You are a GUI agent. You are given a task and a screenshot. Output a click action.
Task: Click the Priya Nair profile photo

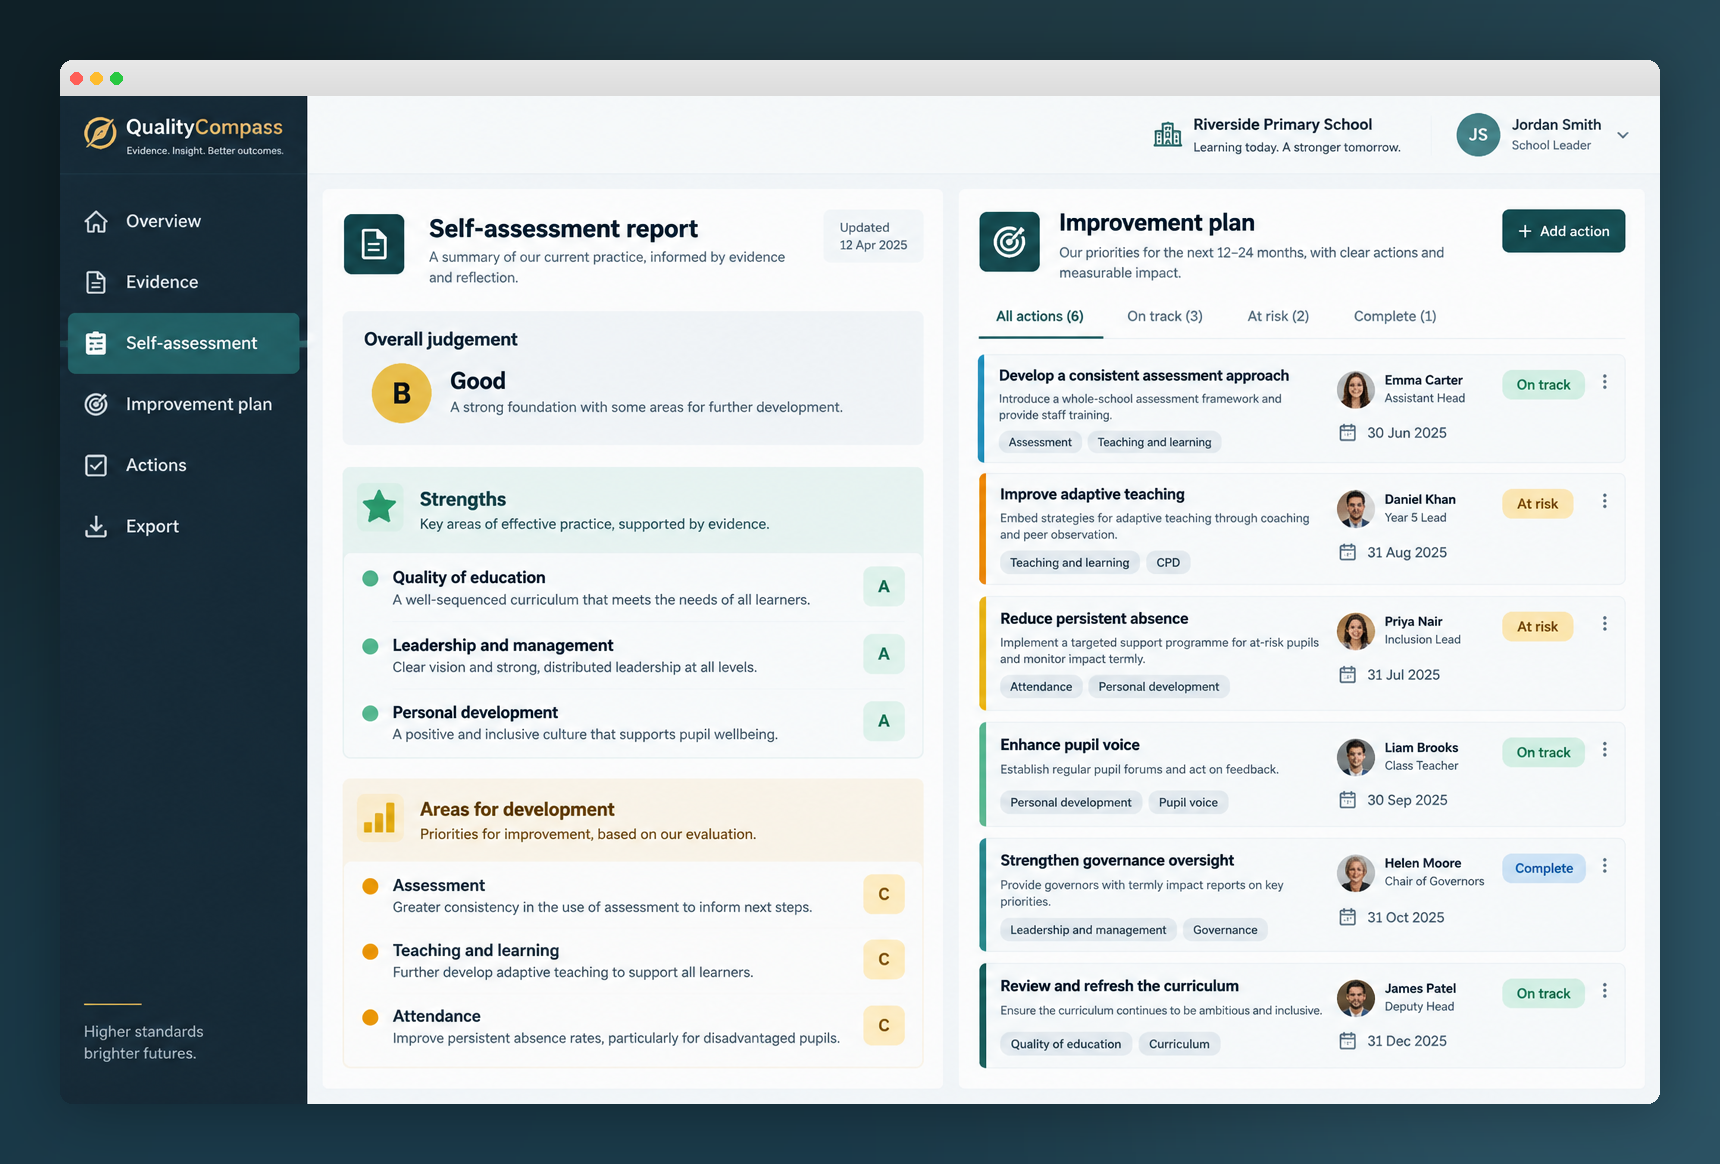coord(1355,631)
